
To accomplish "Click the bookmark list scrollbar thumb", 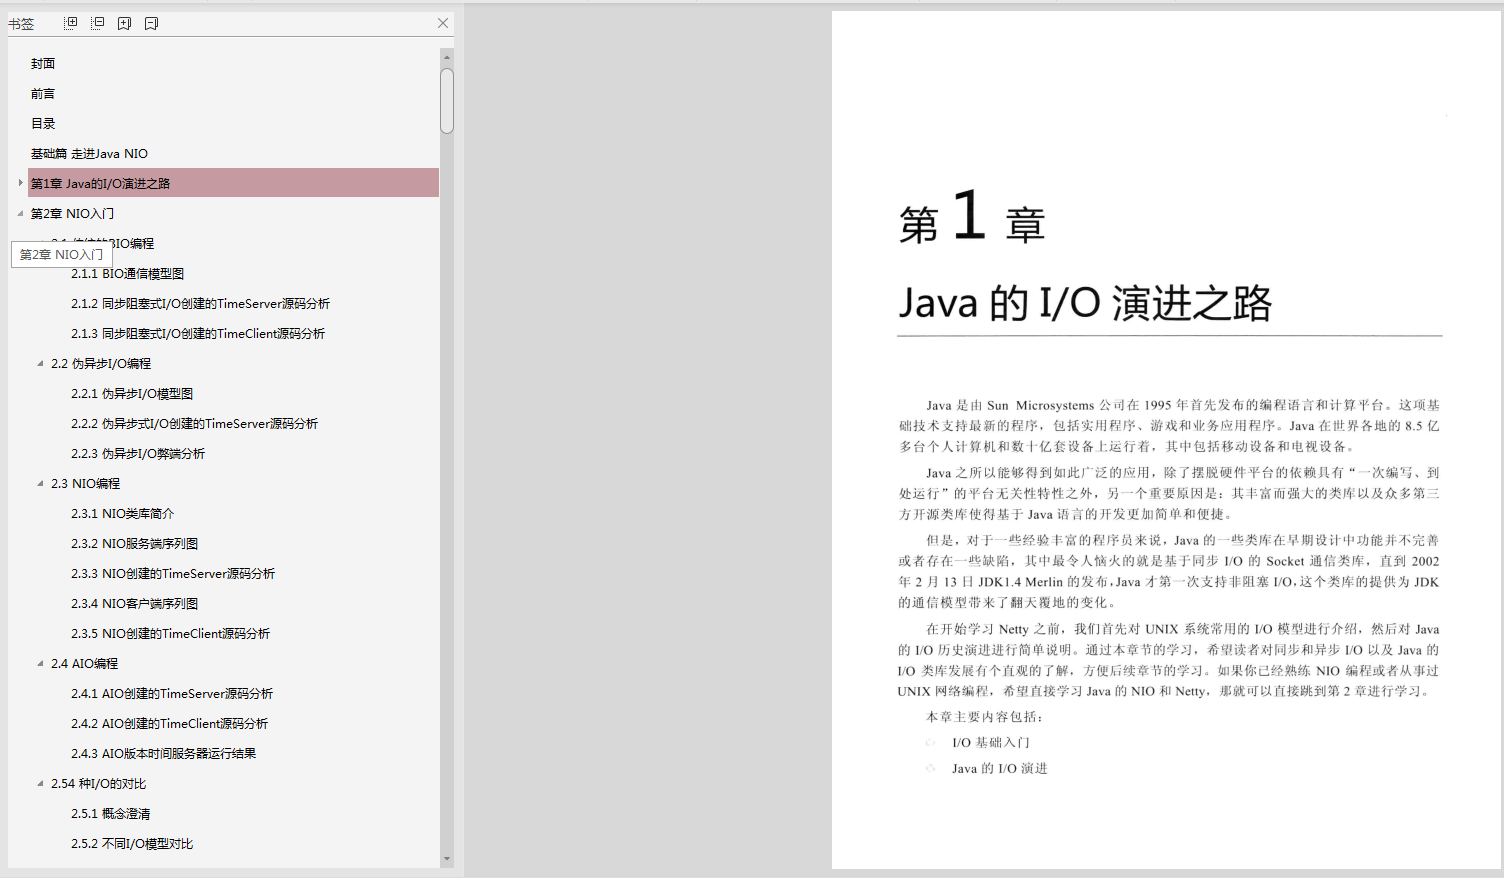I will pos(447,100).
